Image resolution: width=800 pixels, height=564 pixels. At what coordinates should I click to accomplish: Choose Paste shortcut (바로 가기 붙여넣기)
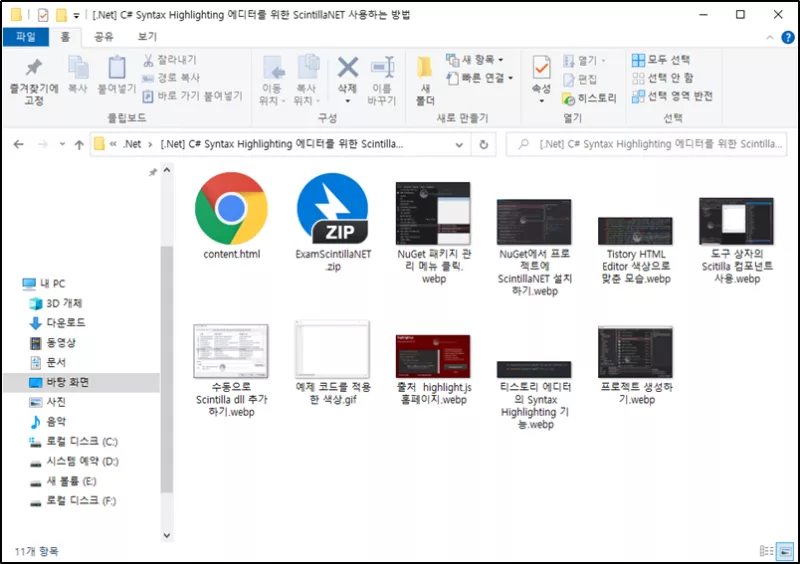coord(192,96)
